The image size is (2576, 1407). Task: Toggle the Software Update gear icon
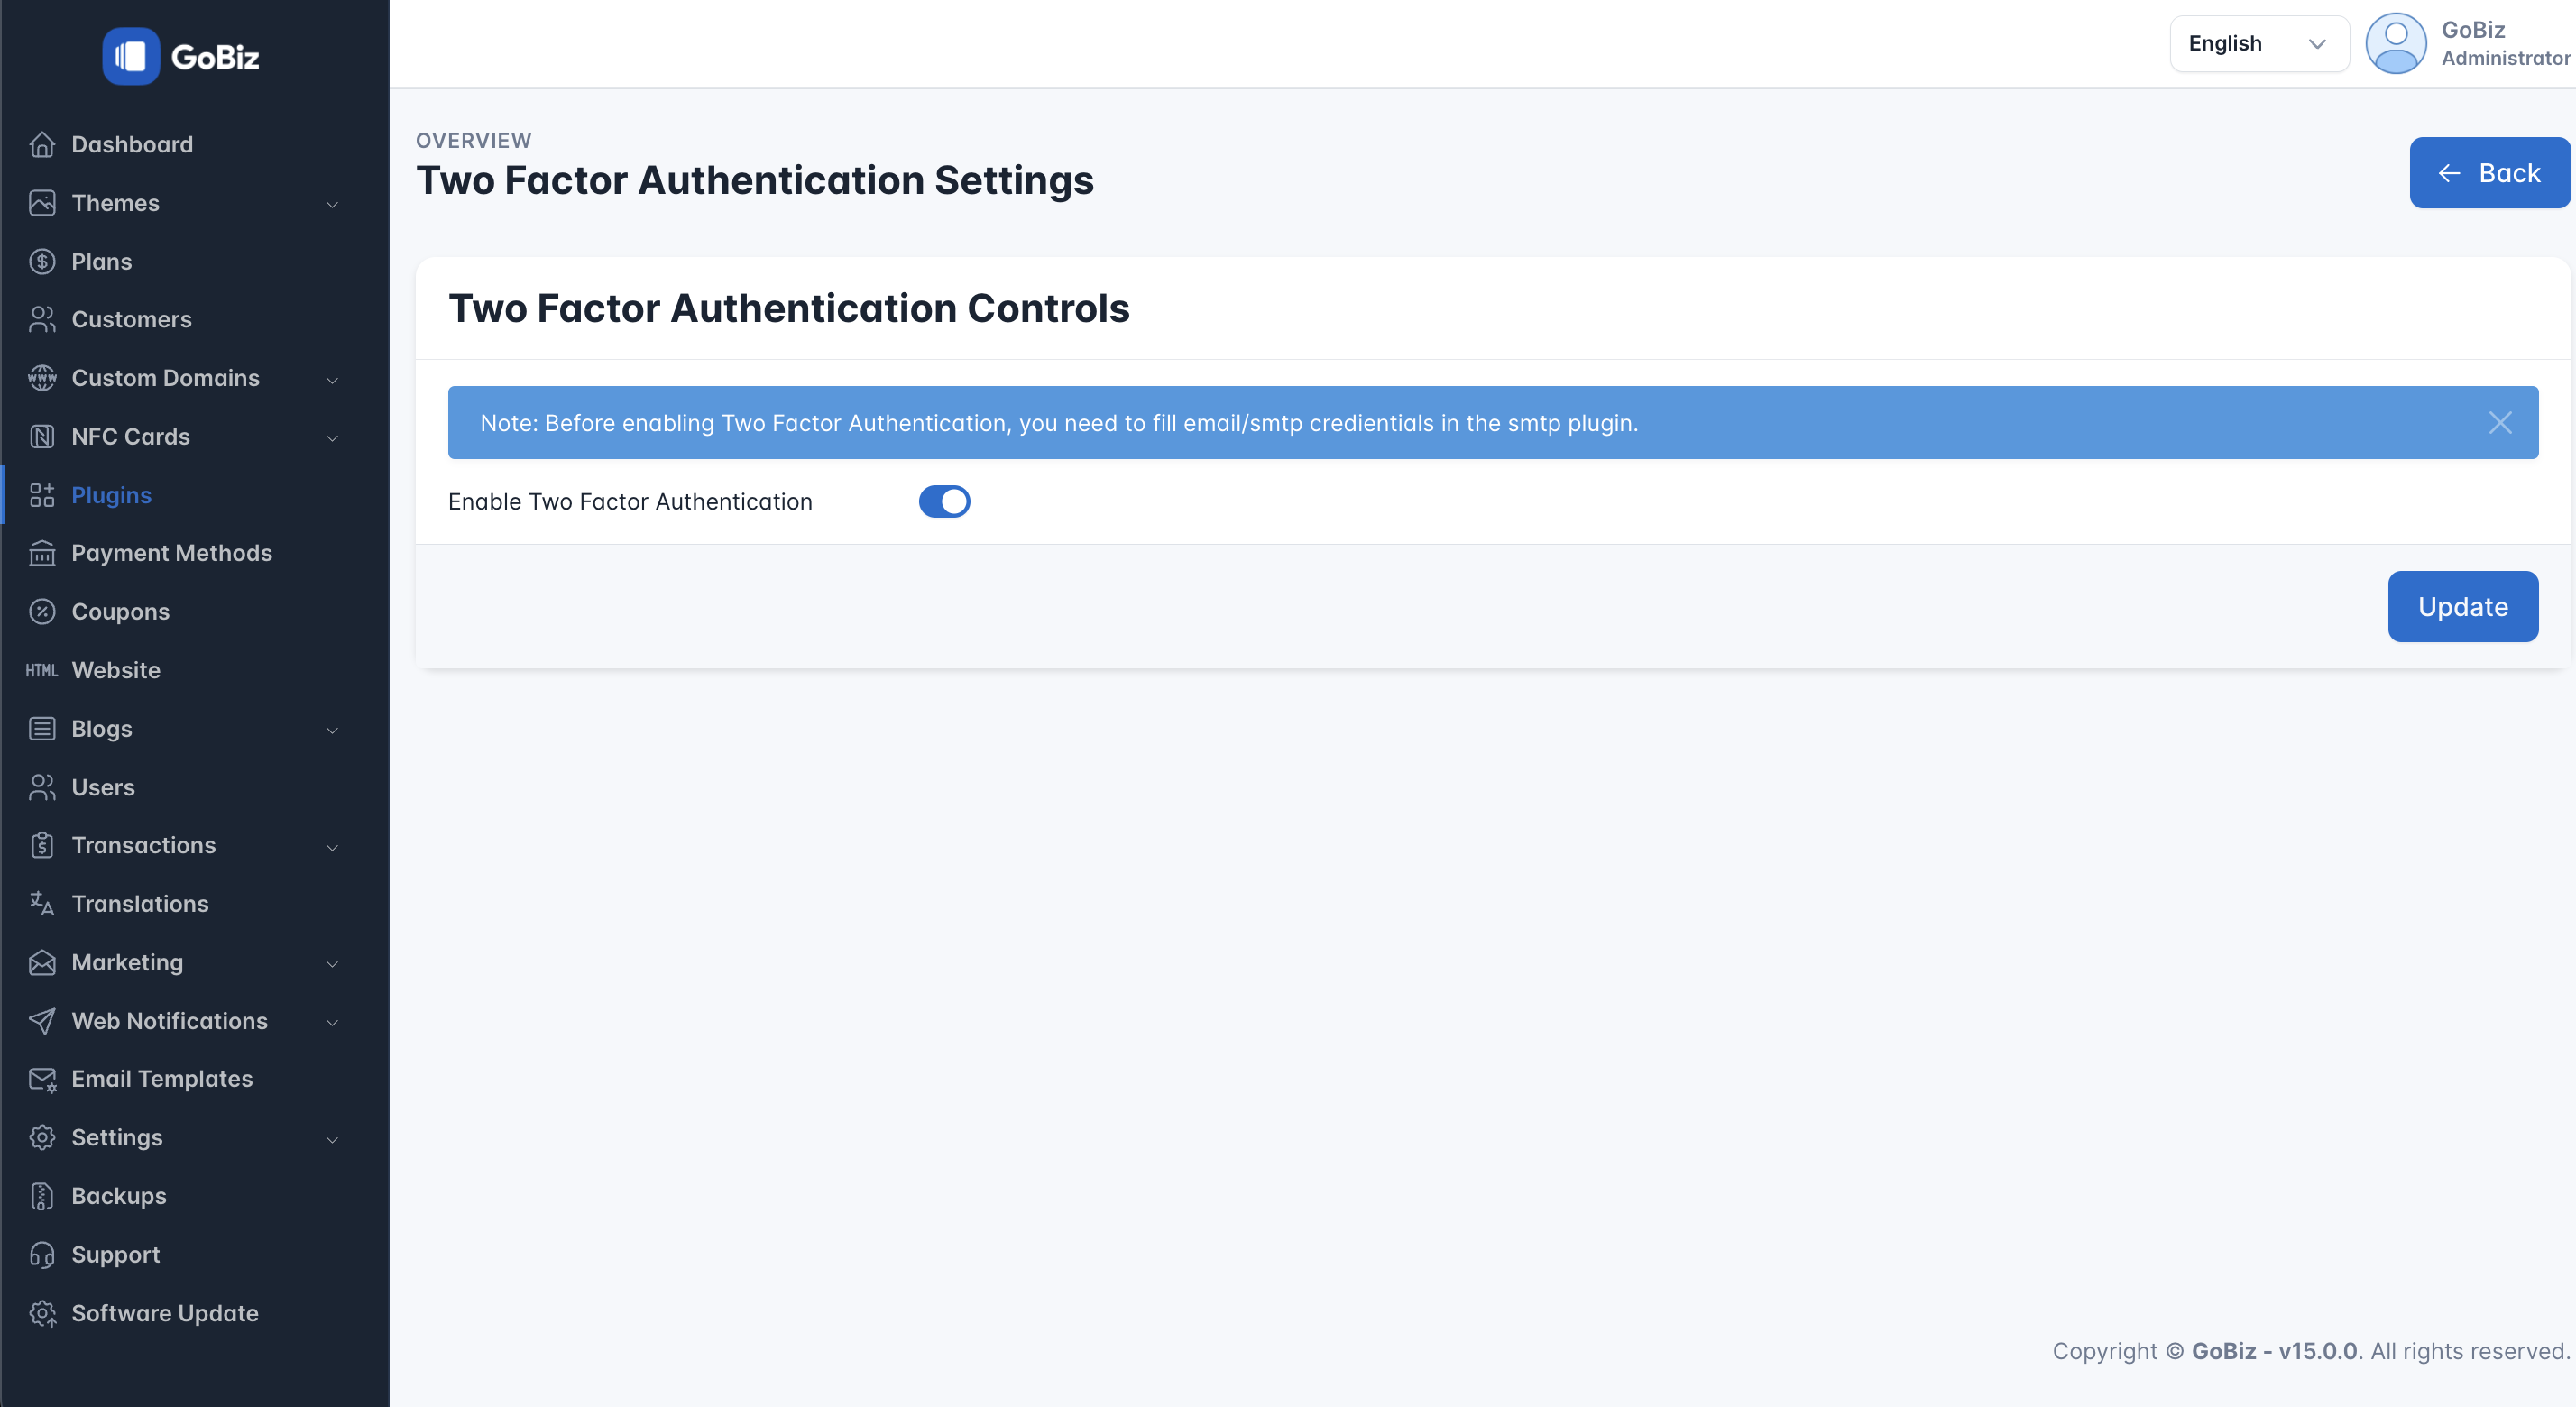43,1313
